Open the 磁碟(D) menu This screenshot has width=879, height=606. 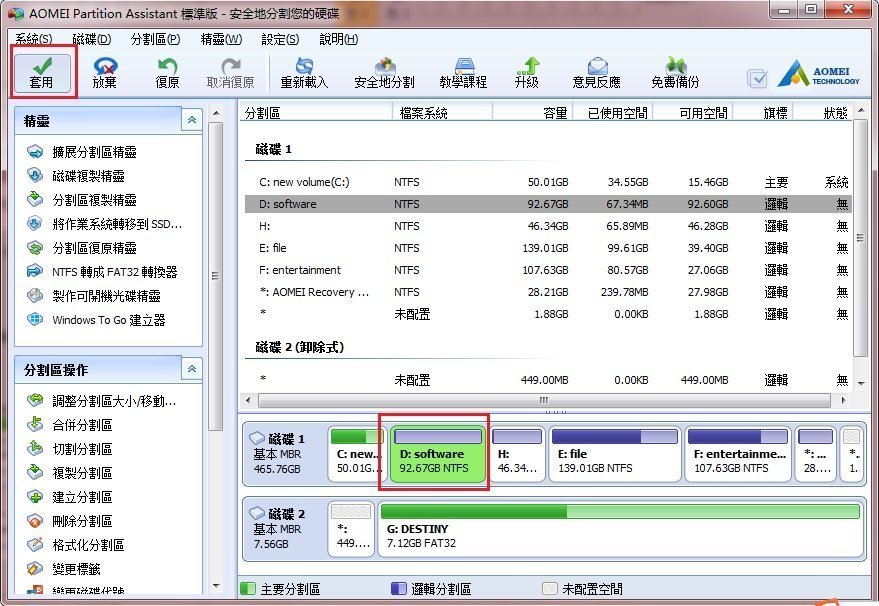(x=91, y=39)
